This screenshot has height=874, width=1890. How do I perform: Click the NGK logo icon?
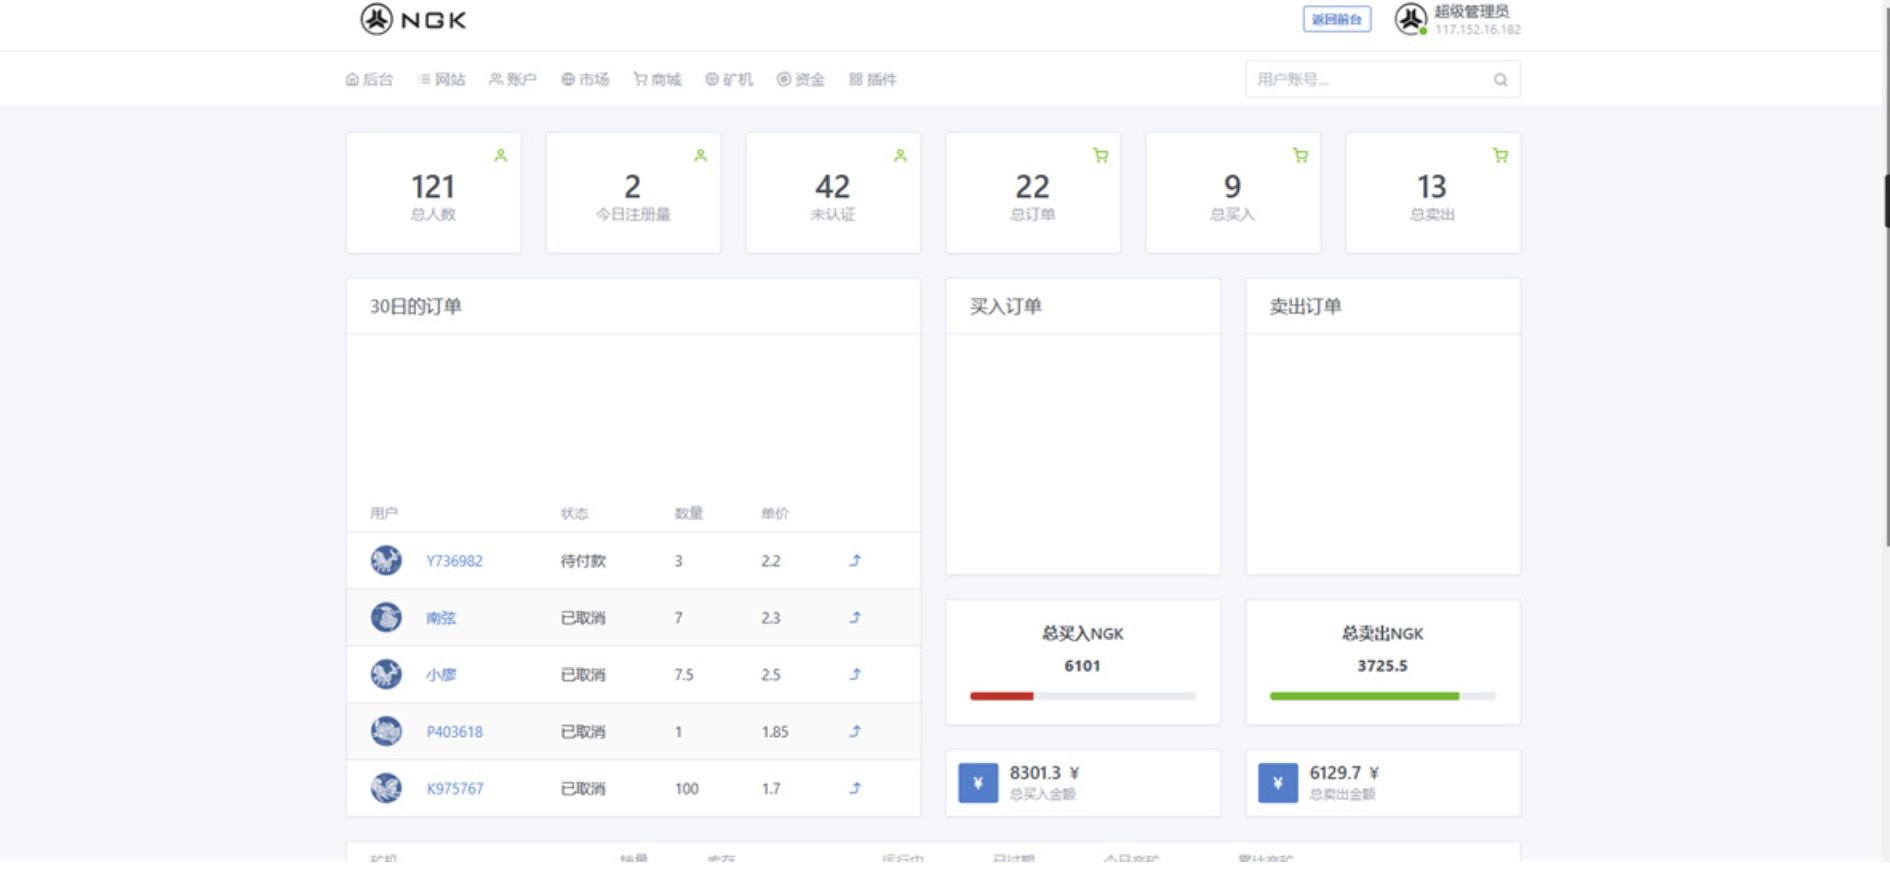(x=377, y=19)
